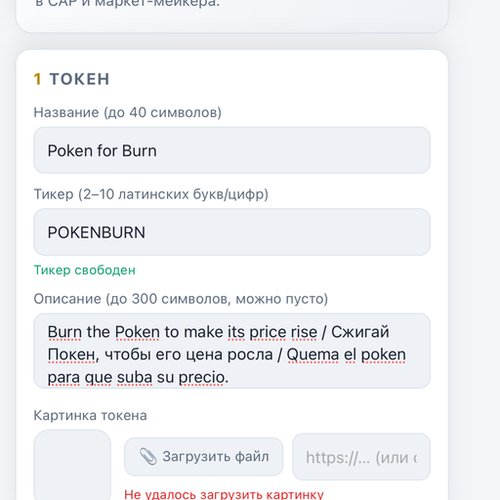This screenshot has width=500, height=500.
Task: Click the "Загрузить файл" upload button
Action: 204,457
